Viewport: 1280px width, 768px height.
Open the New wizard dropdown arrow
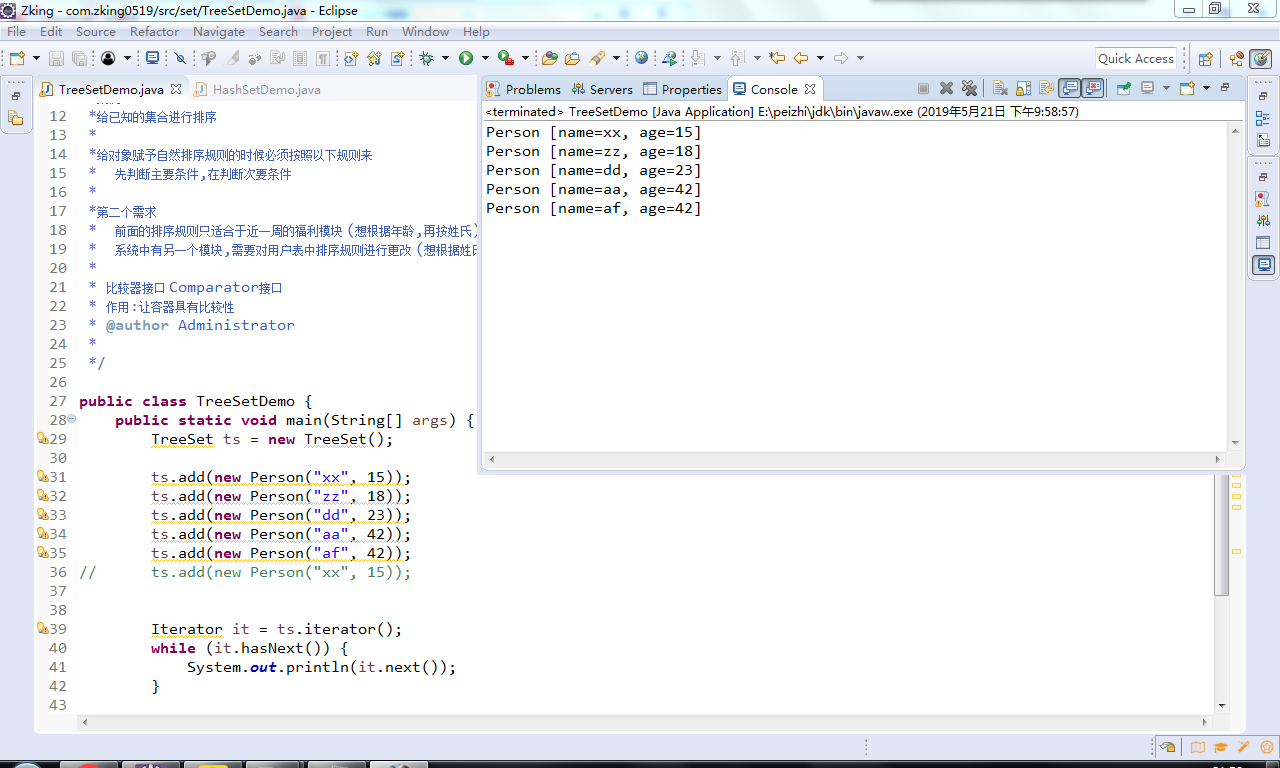coord(36,58)
